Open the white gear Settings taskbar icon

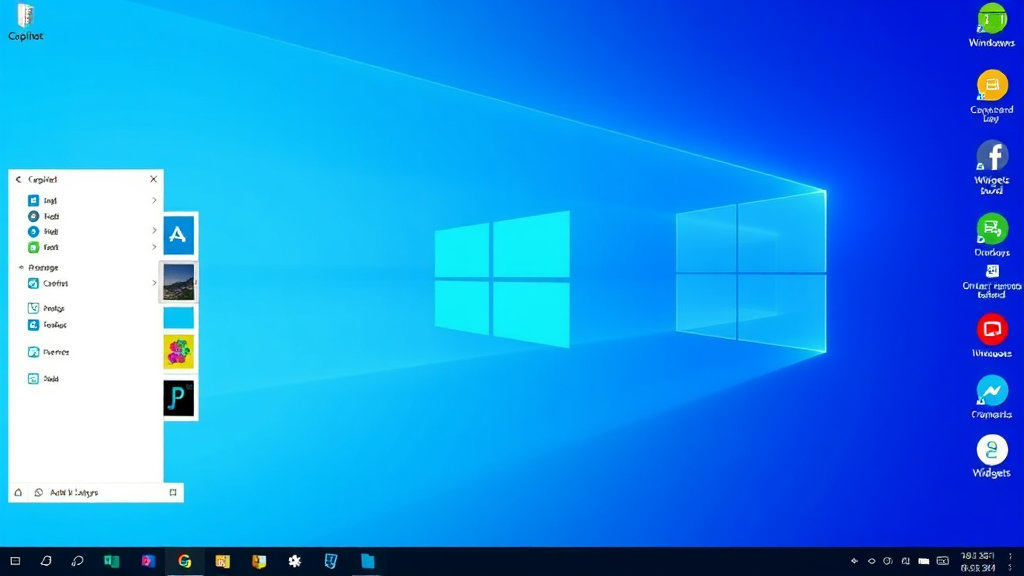pos(295,561)
